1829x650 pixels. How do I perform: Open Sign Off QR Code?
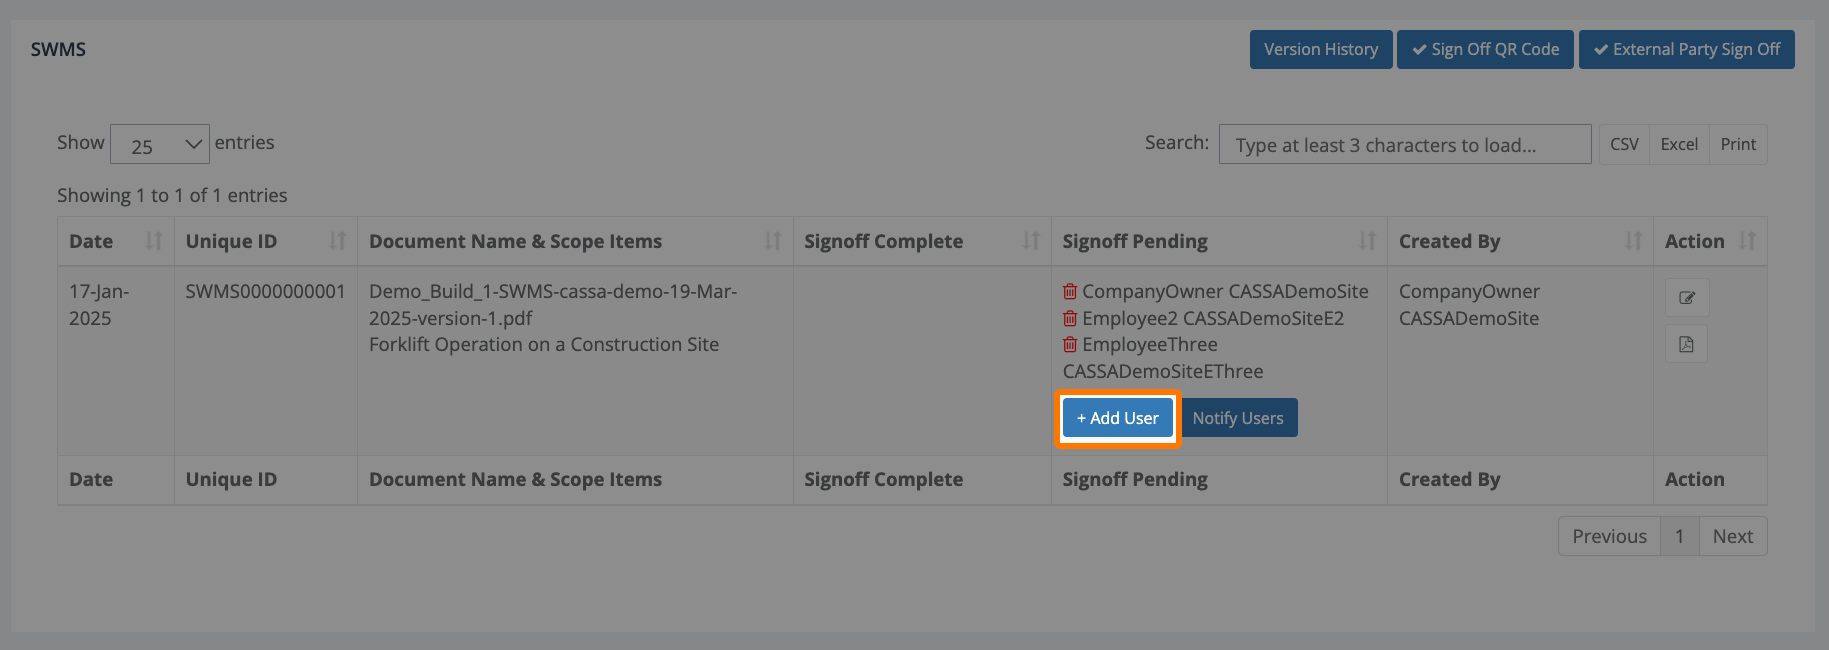coord(1485,50)
